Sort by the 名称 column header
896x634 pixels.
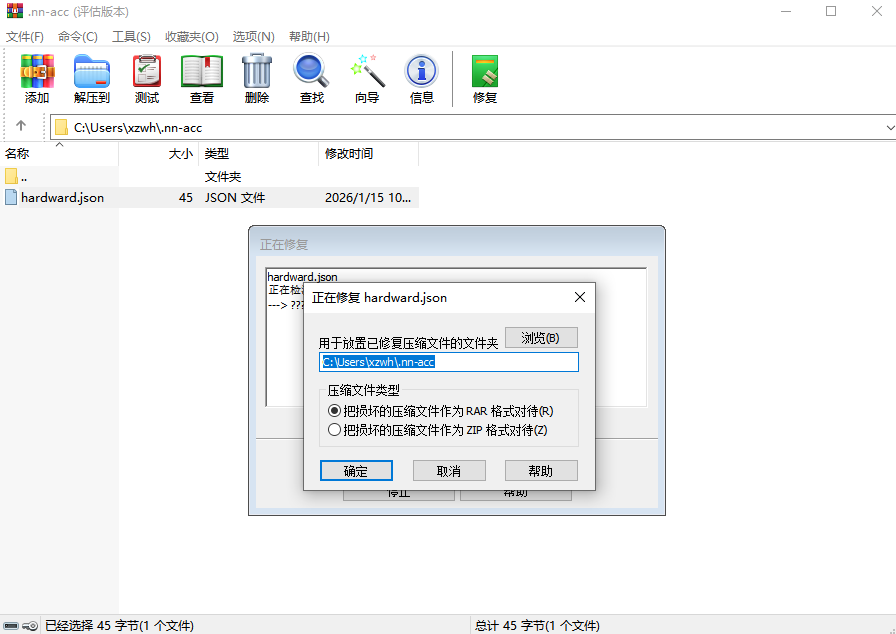pyautogui.click(x=59, y=154)
